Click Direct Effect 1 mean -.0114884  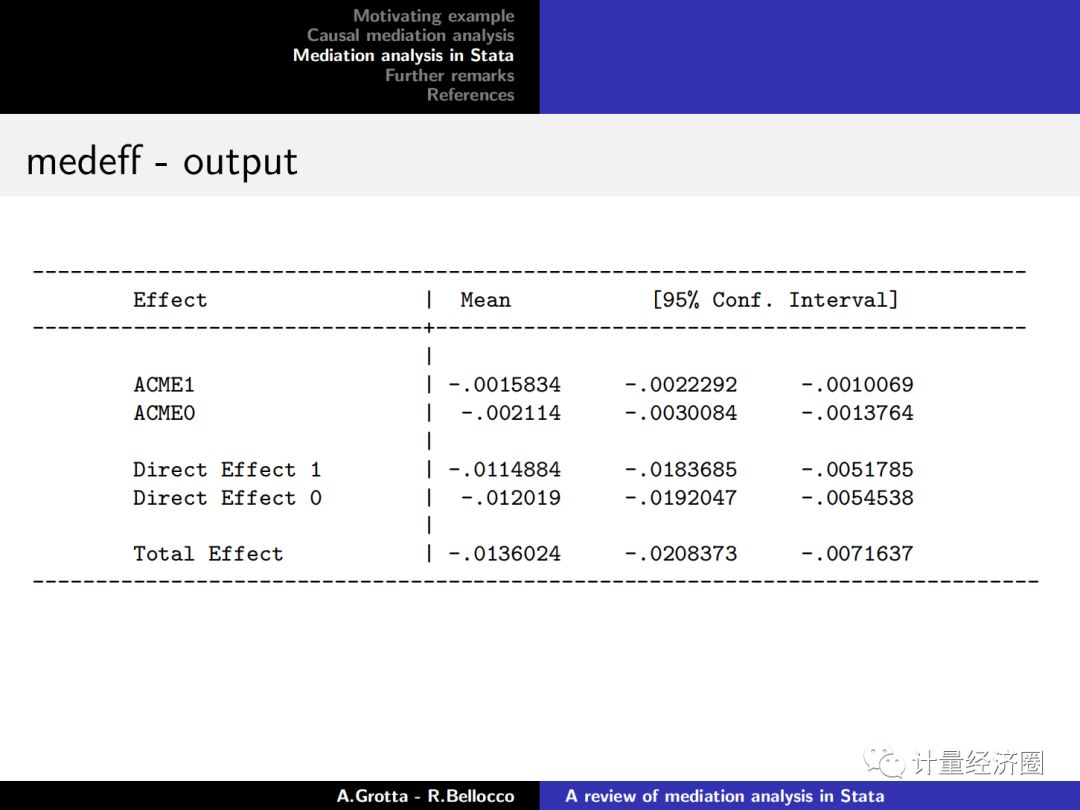[x=505, y=470]
